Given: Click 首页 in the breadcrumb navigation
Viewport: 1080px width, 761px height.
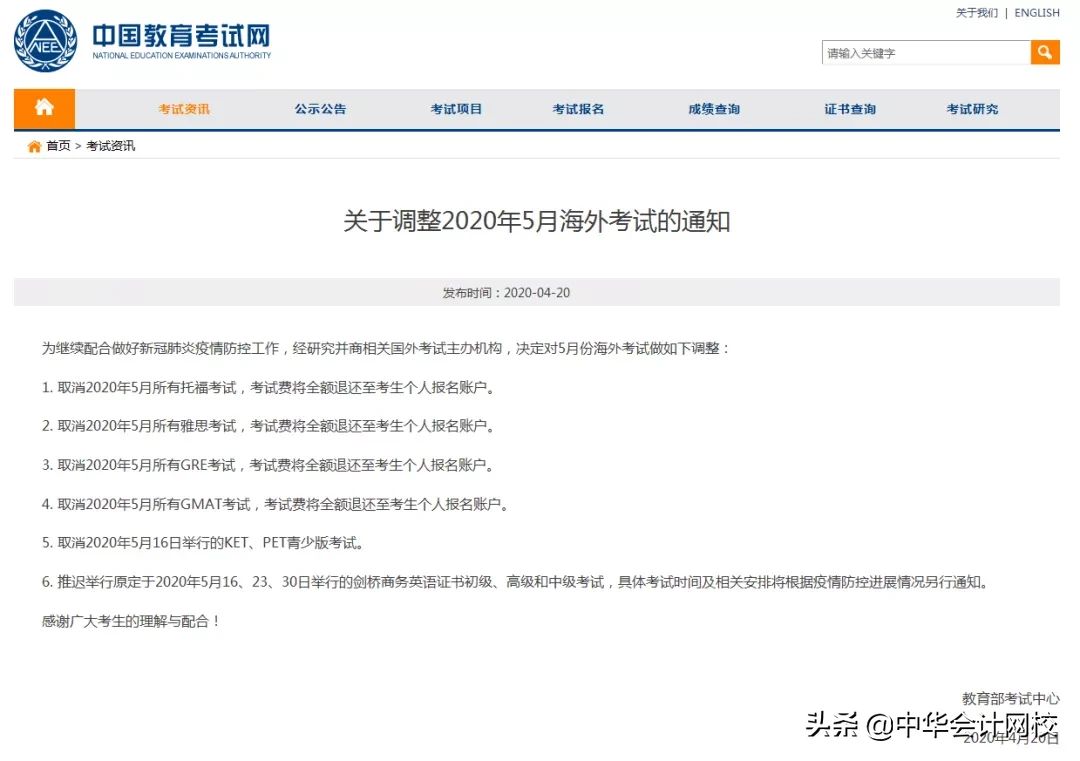Looking at the screenshot, I should [54, 145].
